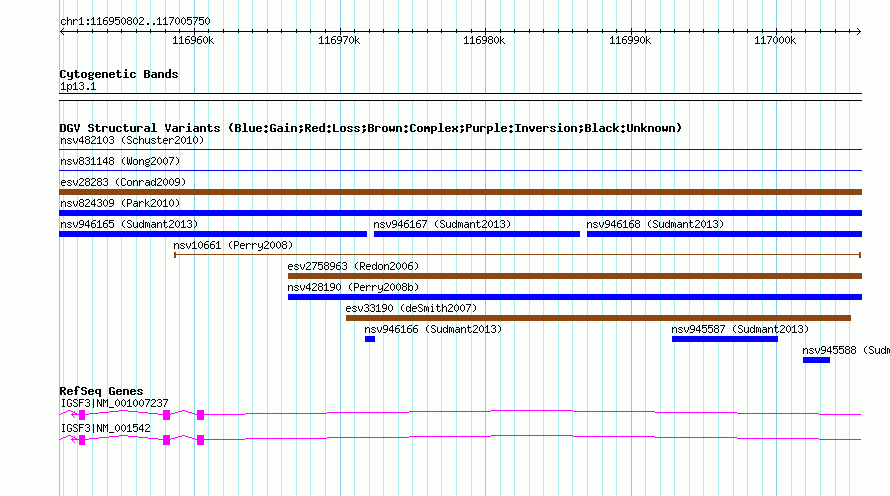Open variant nsv824309 (Park2010) label

pyautogui.click(x=120, y=203)
